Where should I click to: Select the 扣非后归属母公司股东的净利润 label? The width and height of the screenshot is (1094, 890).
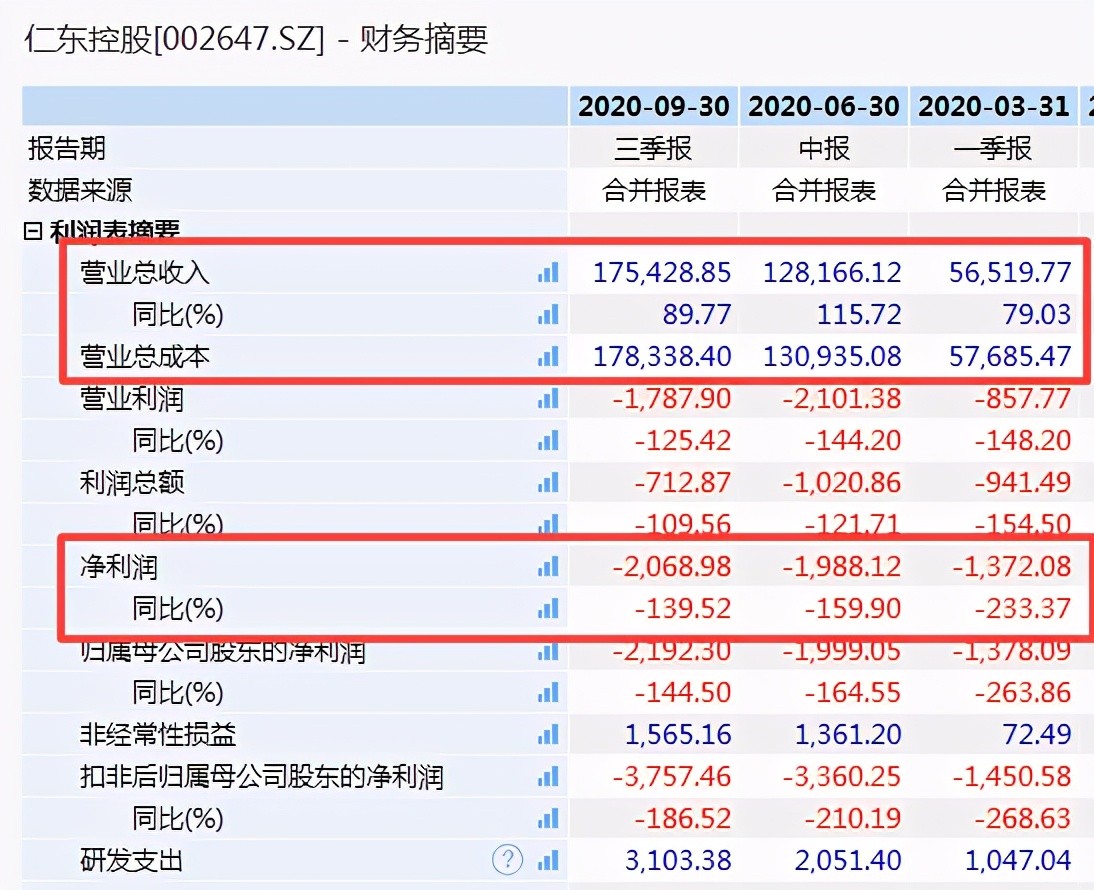coord(262,776)
